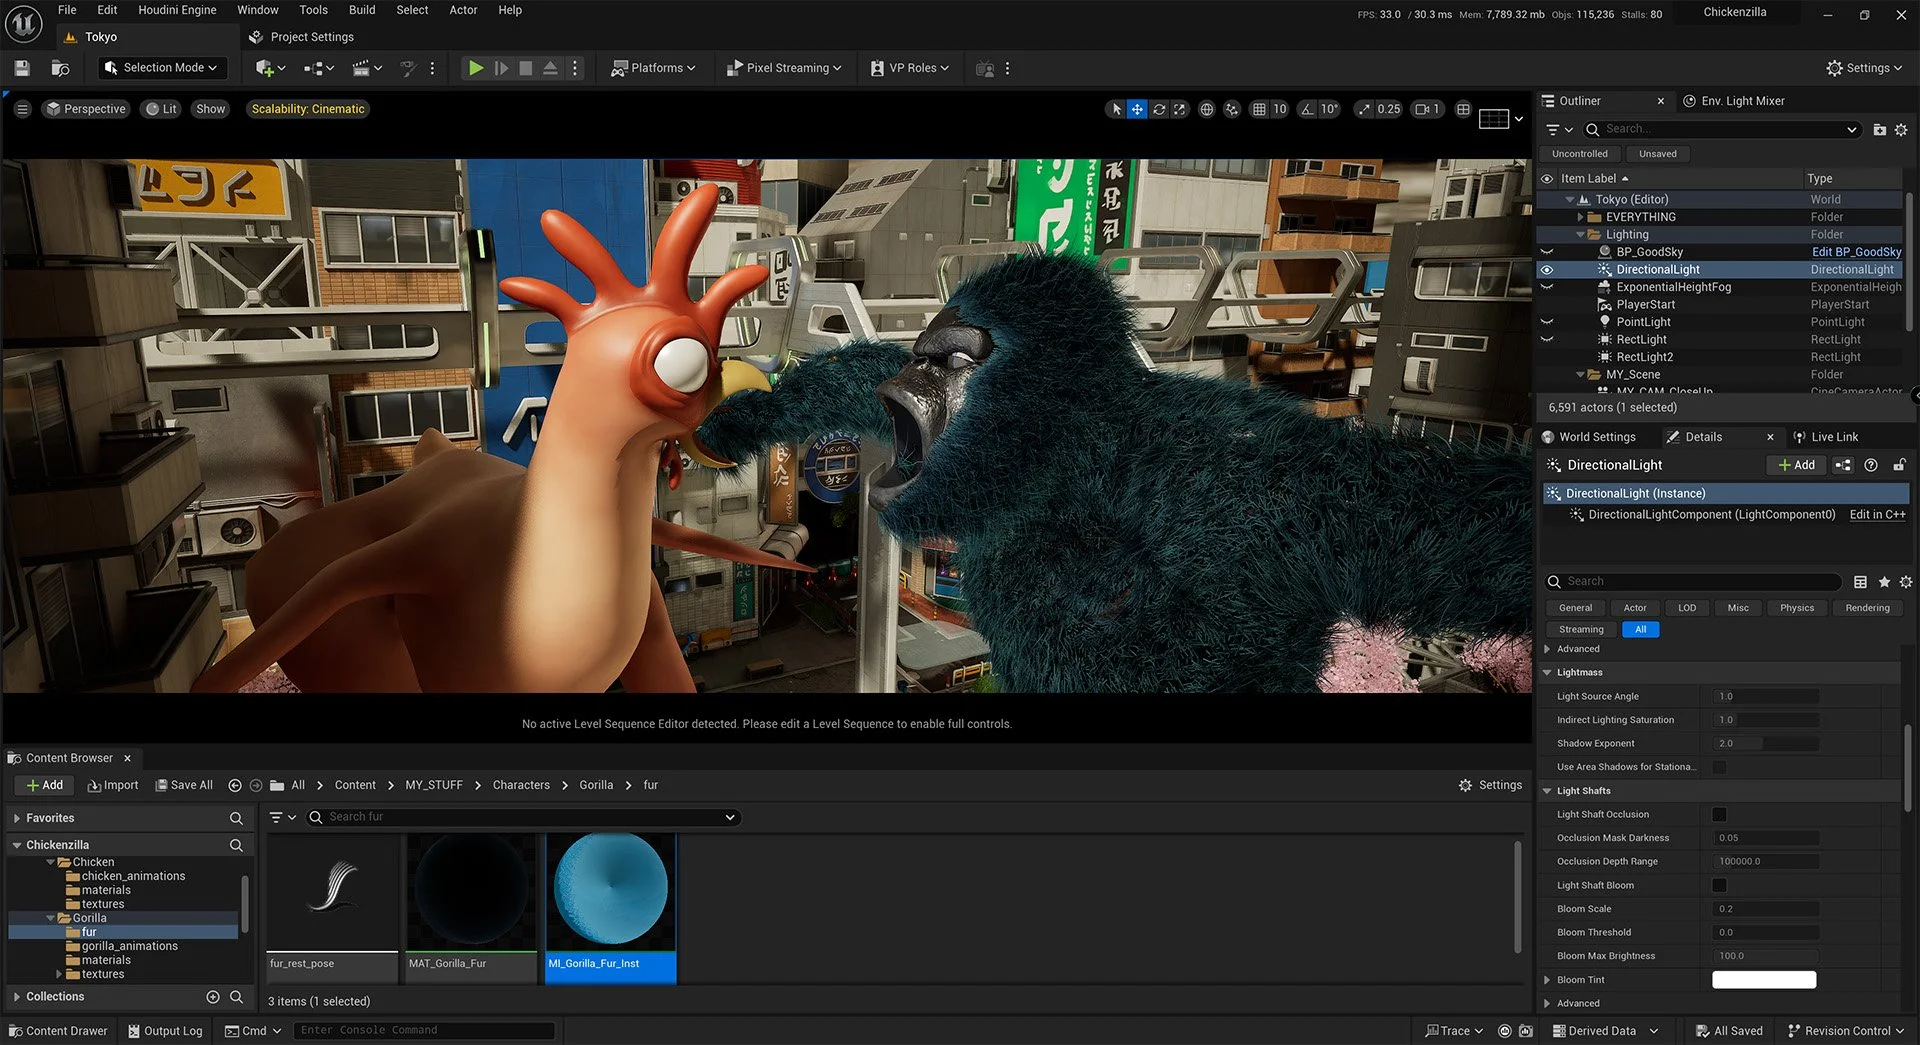Click the Add component button in Details

[x=1797, y=465]
